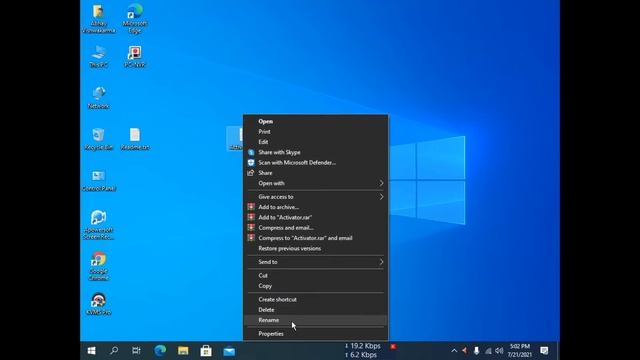Show hidden system tray icons
640x360 pixels.
click(454, 351)
